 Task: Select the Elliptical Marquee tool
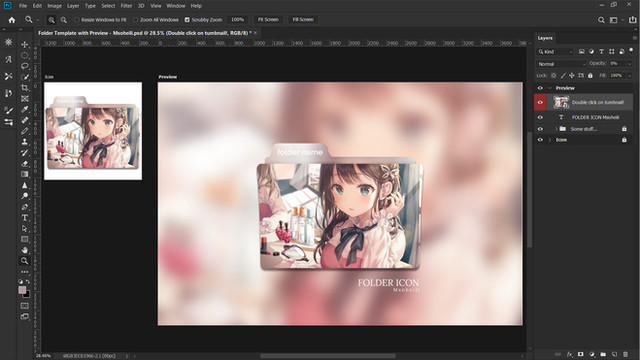pos(24,55)
